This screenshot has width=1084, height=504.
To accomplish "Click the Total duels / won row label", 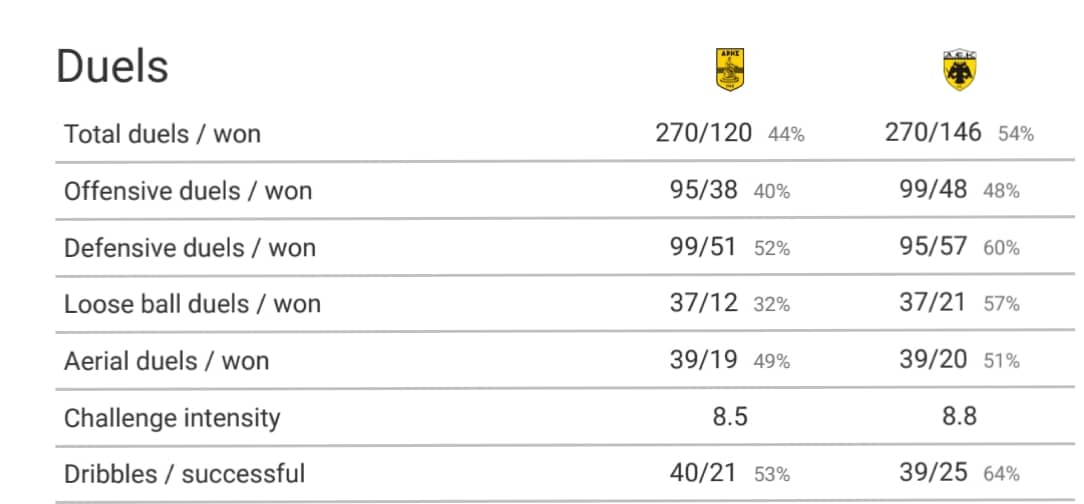I will click(162, 133).
